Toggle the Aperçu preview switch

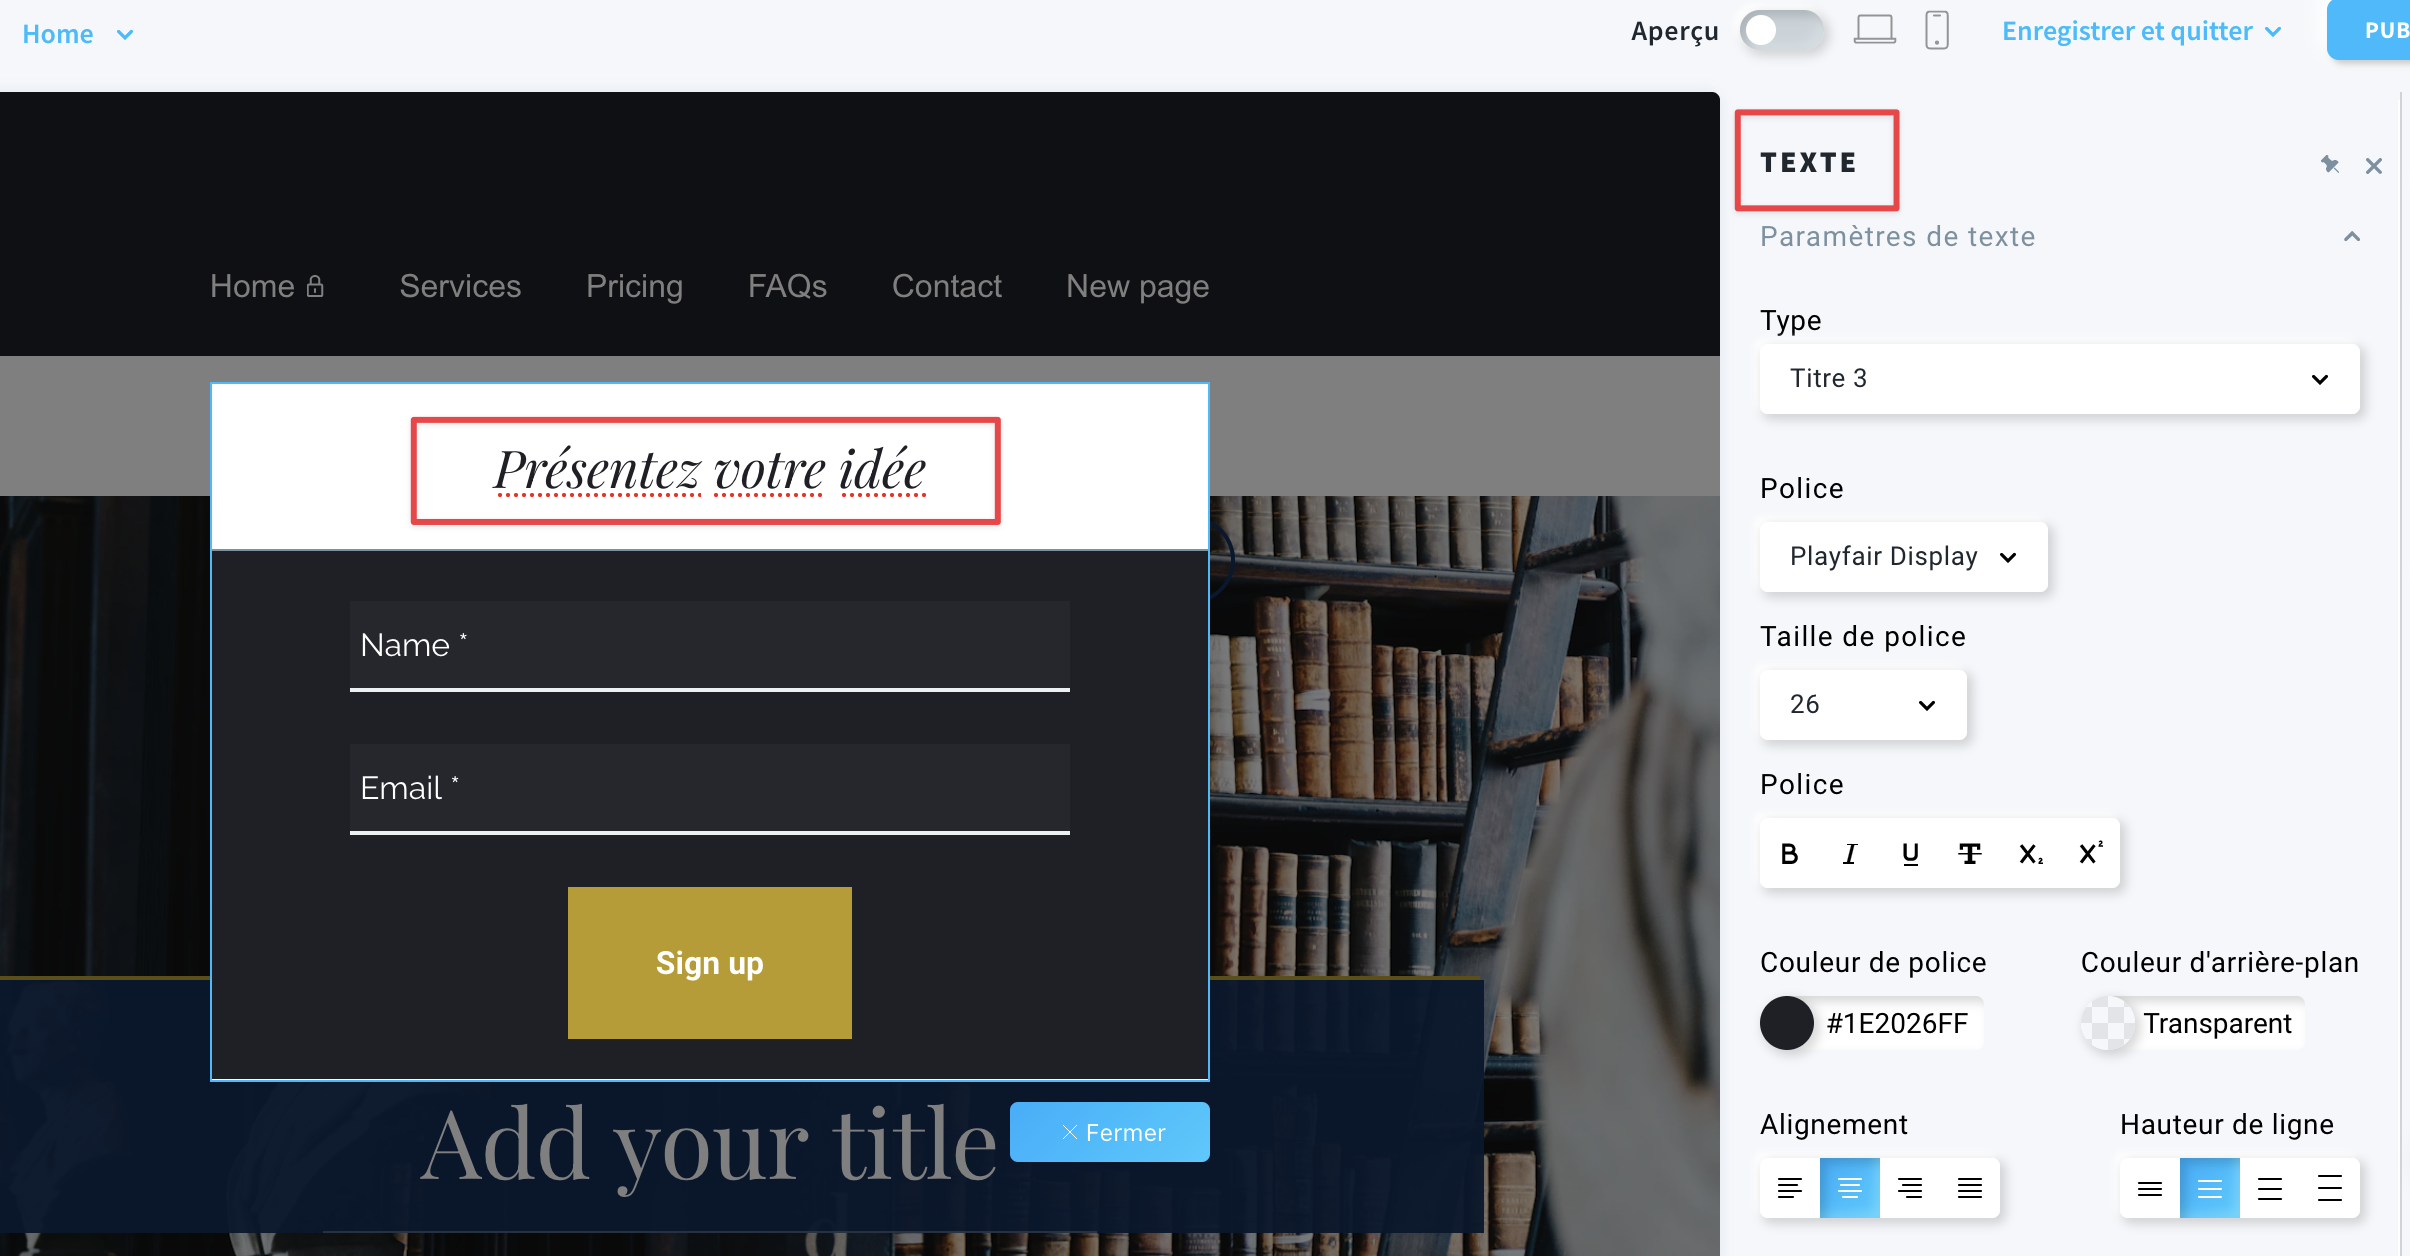1779,30
